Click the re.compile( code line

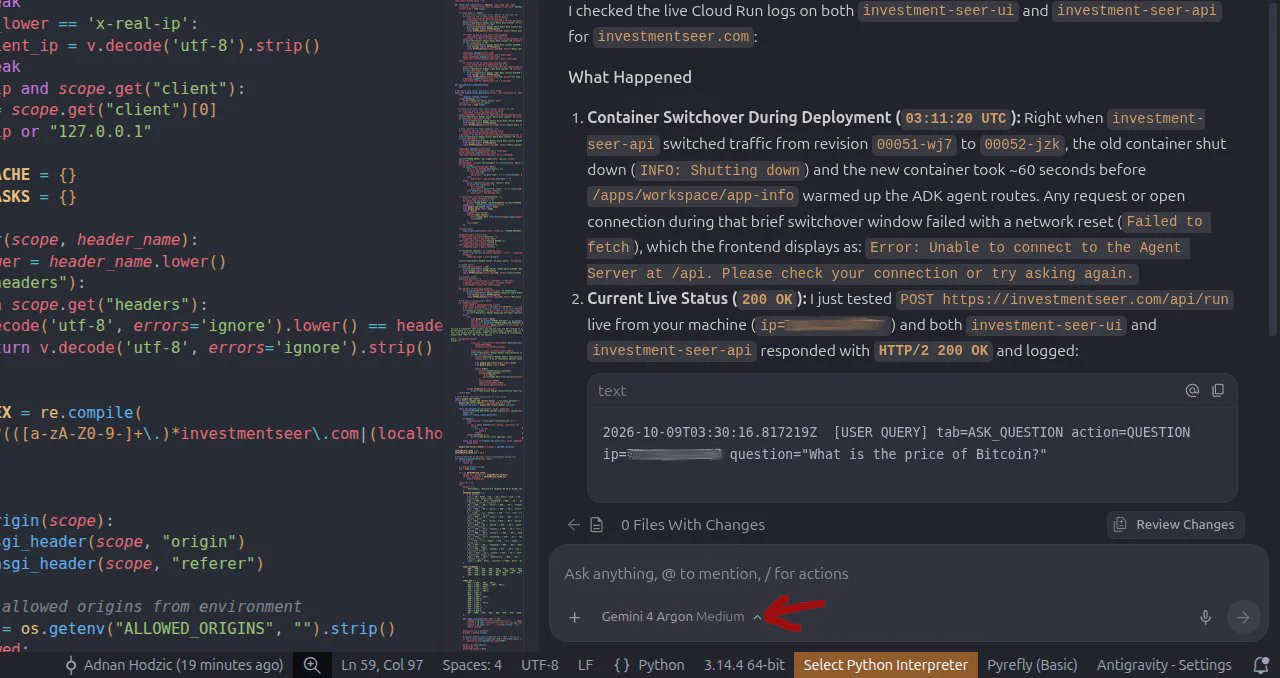pyautogui.click(x=72, y=412)
